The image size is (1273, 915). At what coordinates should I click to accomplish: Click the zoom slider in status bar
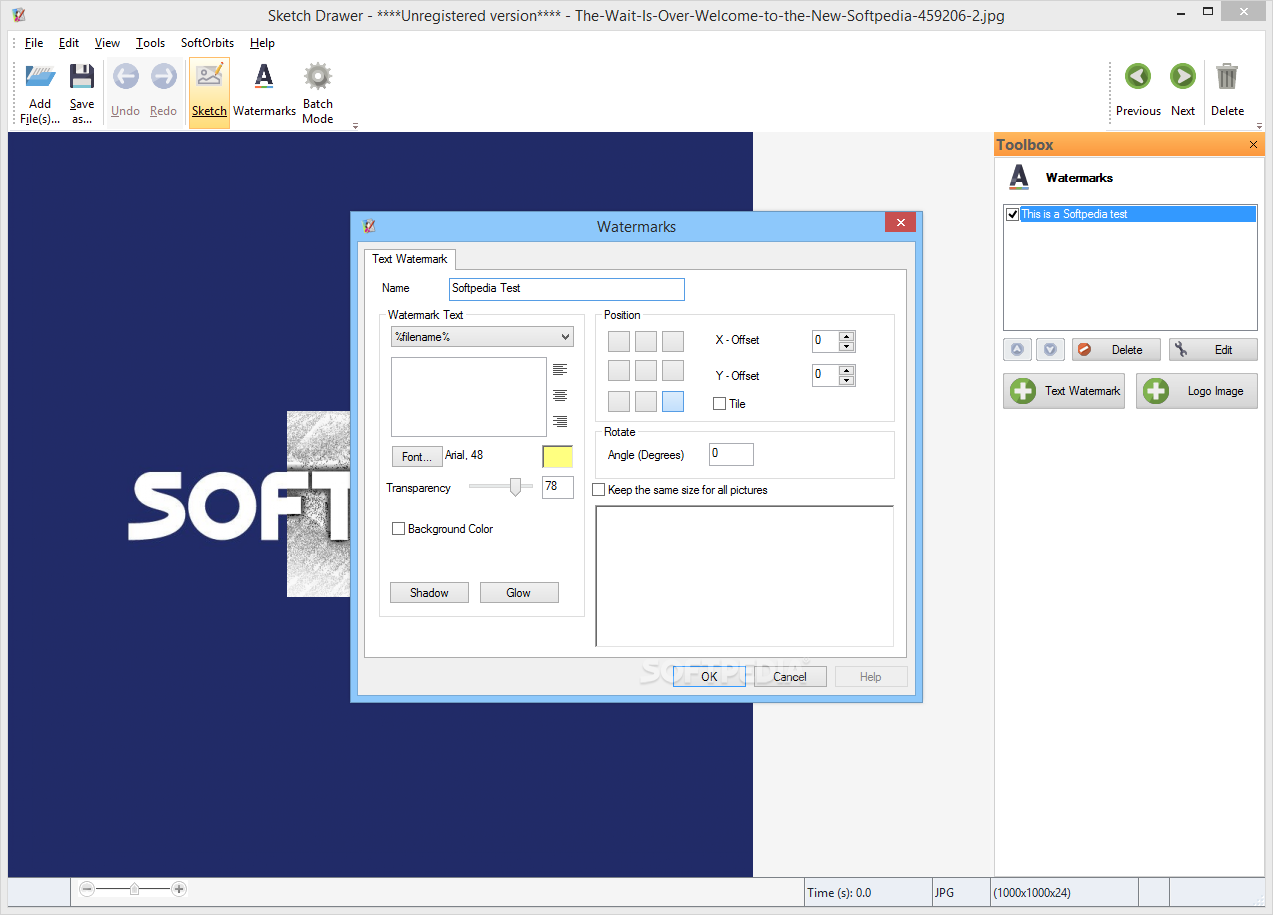coord(133,888)
